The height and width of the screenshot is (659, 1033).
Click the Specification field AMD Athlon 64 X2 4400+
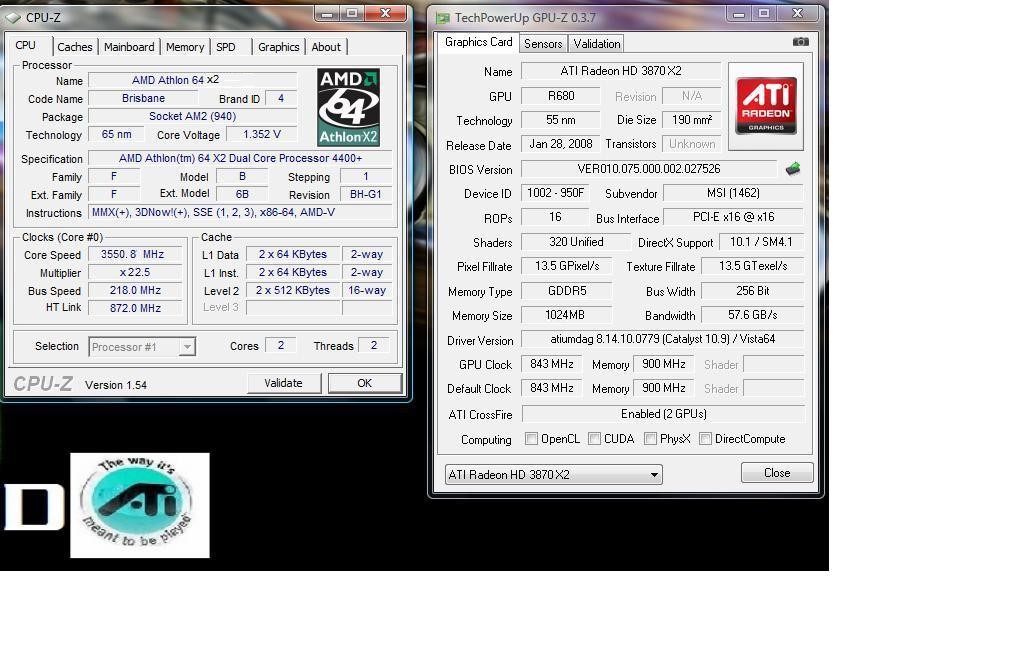coord(240,158)
